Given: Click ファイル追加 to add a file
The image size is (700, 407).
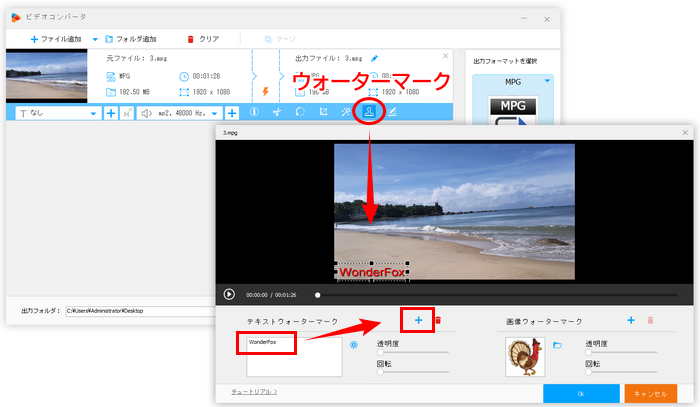Looking at the screenshot, I should 56,39.
